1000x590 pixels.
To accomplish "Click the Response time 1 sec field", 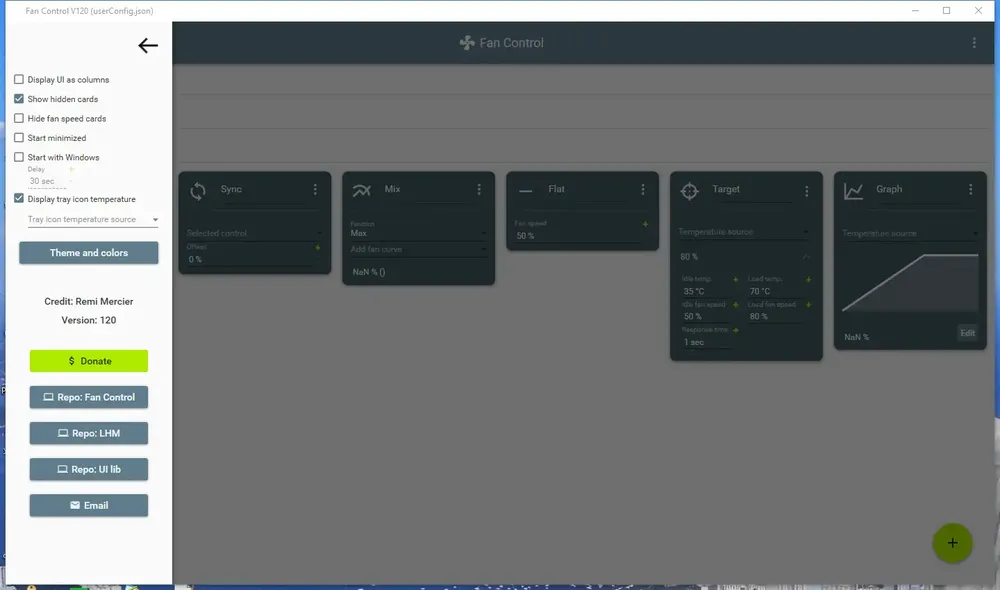I will [708, 343].
